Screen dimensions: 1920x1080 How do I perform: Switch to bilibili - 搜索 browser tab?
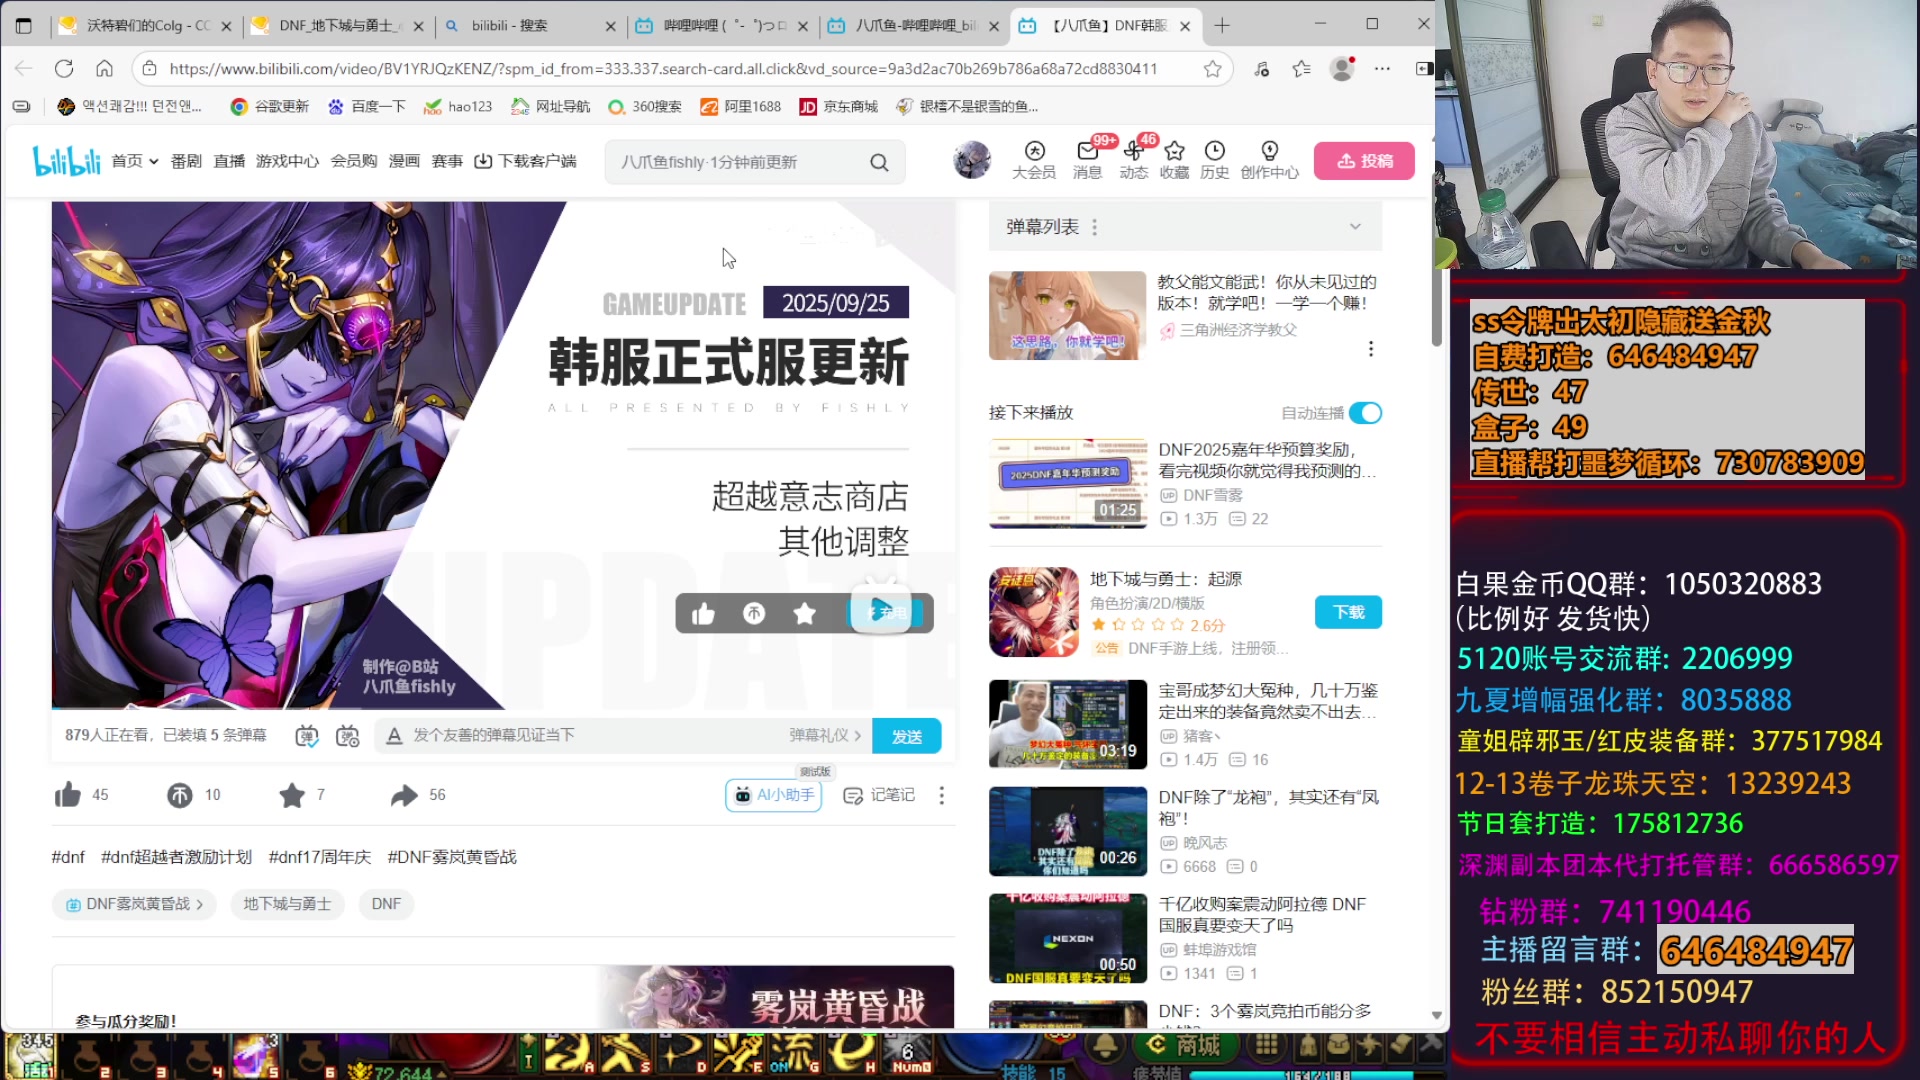pyautogui.click(x=530, y=26)
